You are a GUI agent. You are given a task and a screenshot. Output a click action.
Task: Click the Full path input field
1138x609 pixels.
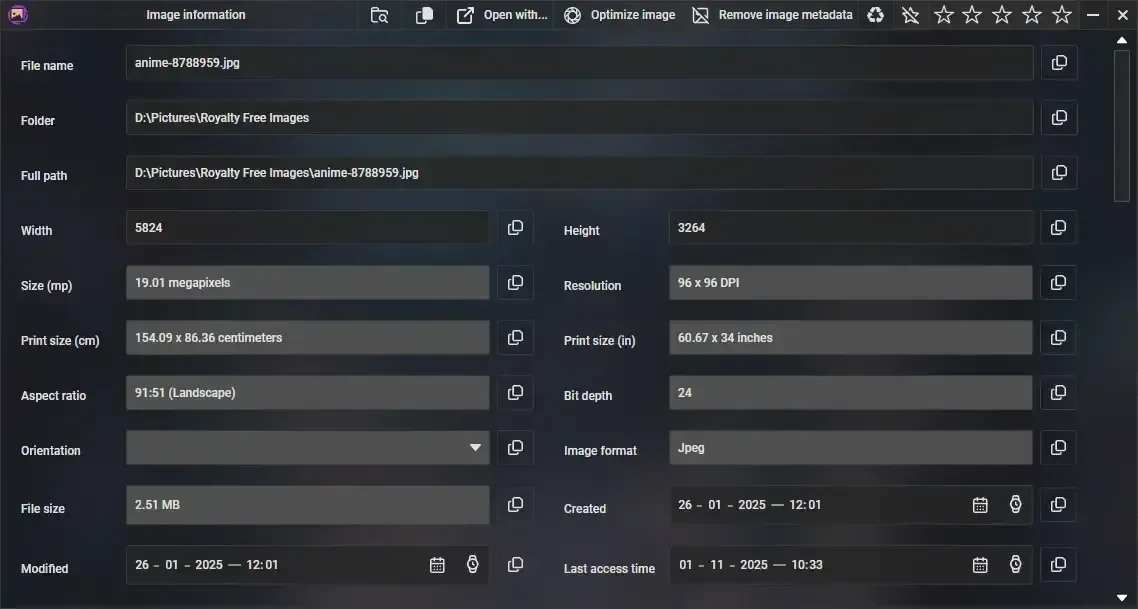(579, 173)
